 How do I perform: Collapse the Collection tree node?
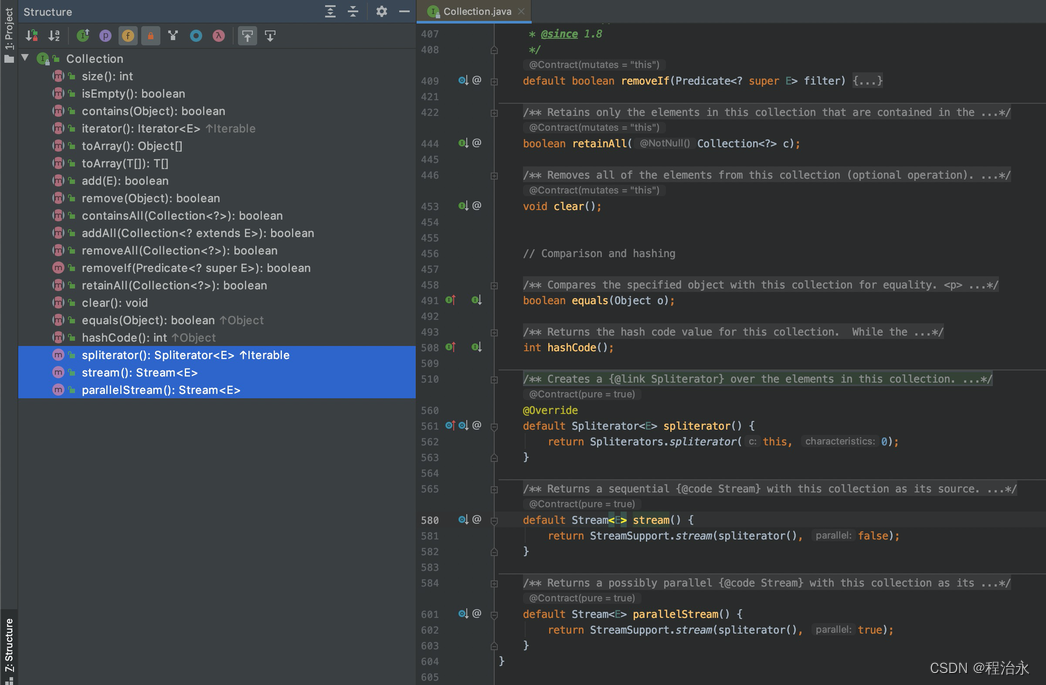coord(25,58)
